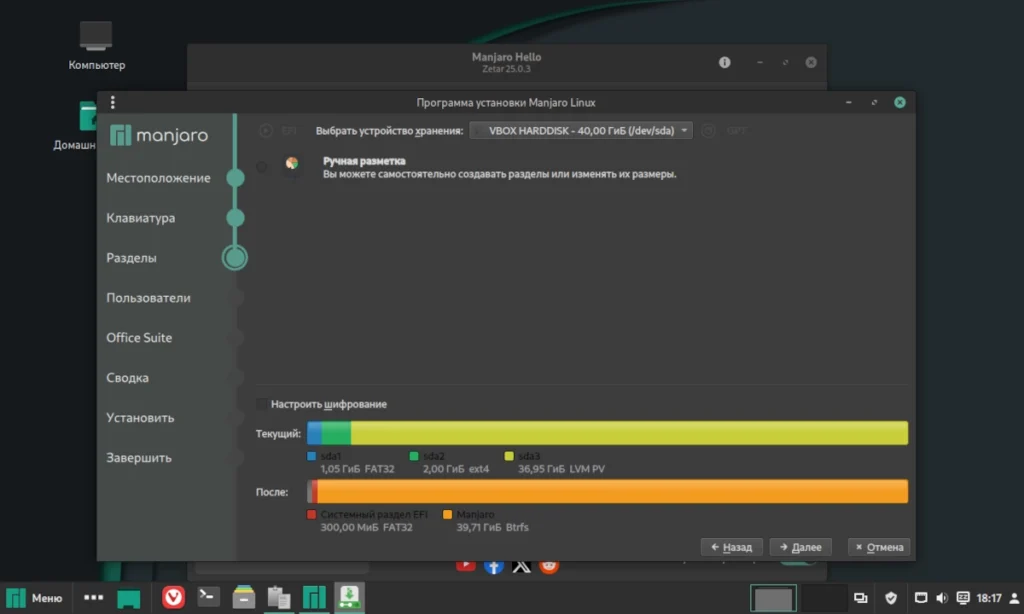Select the Пользователи step in the sidebar
The image size is (1024, 614).
(148, 298)
